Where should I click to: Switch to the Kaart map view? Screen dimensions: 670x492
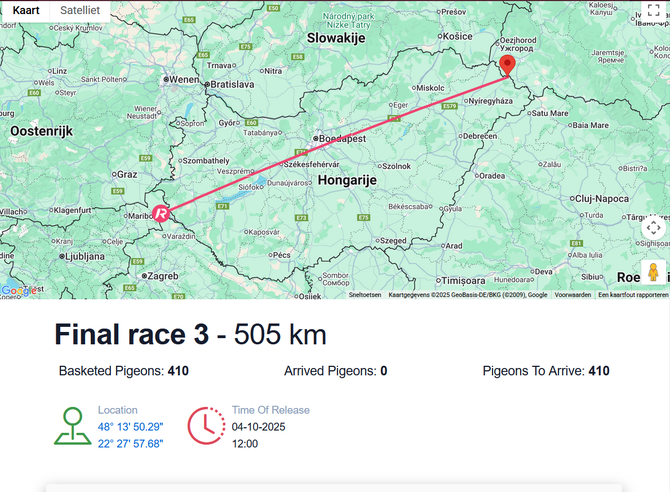pyautogui.click(x=25, y=10)
